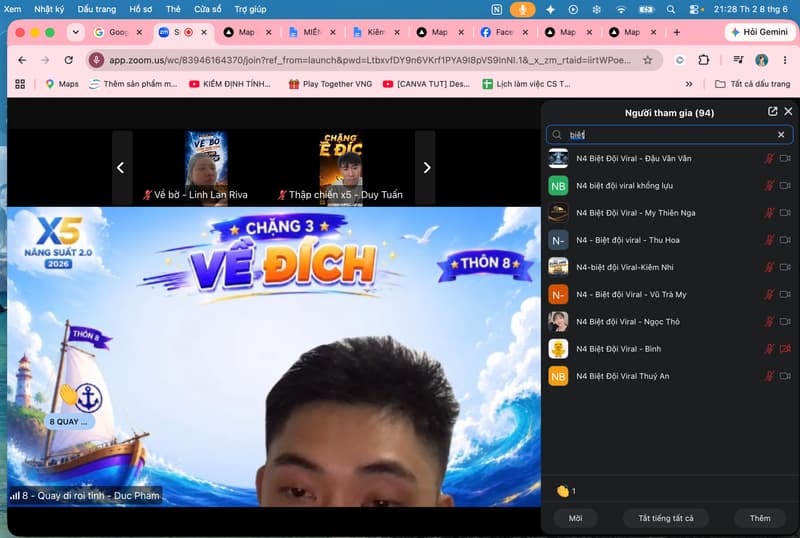Open the Nhật ký menu
The image size is (800, 538).
(x=49, y=9)
